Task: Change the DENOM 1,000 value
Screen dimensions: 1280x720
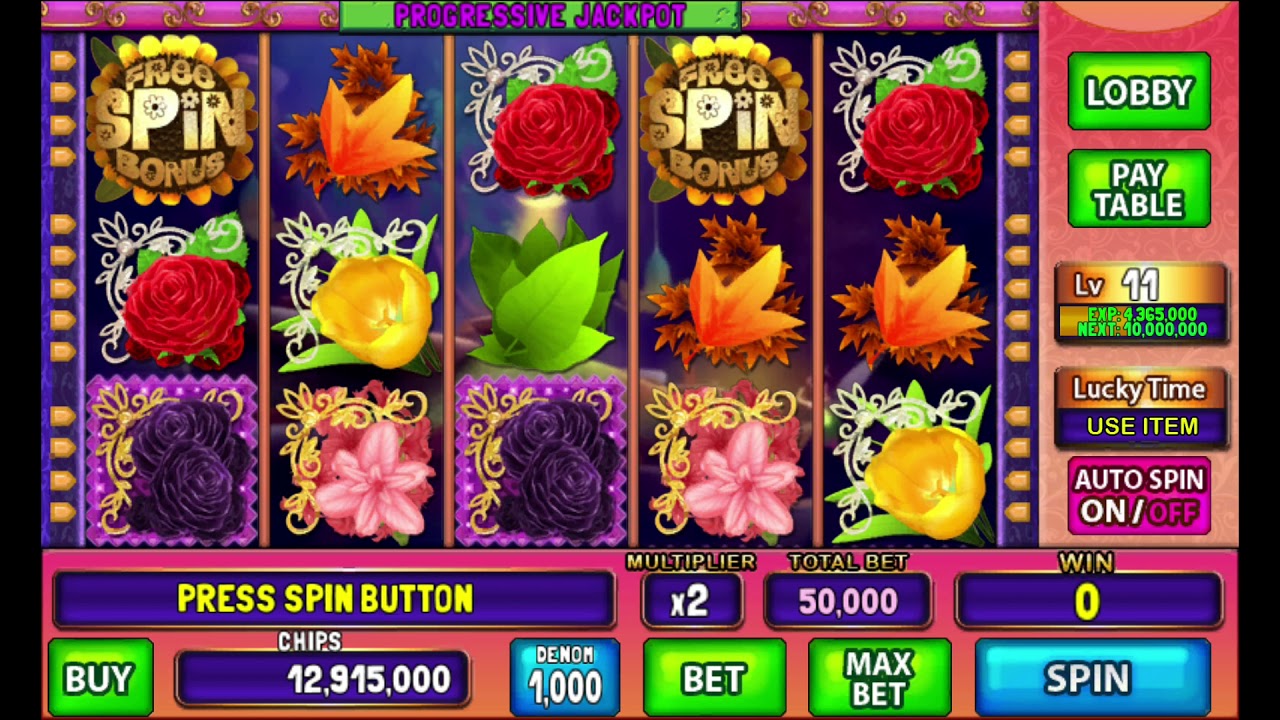Action: tap(565, 678)
